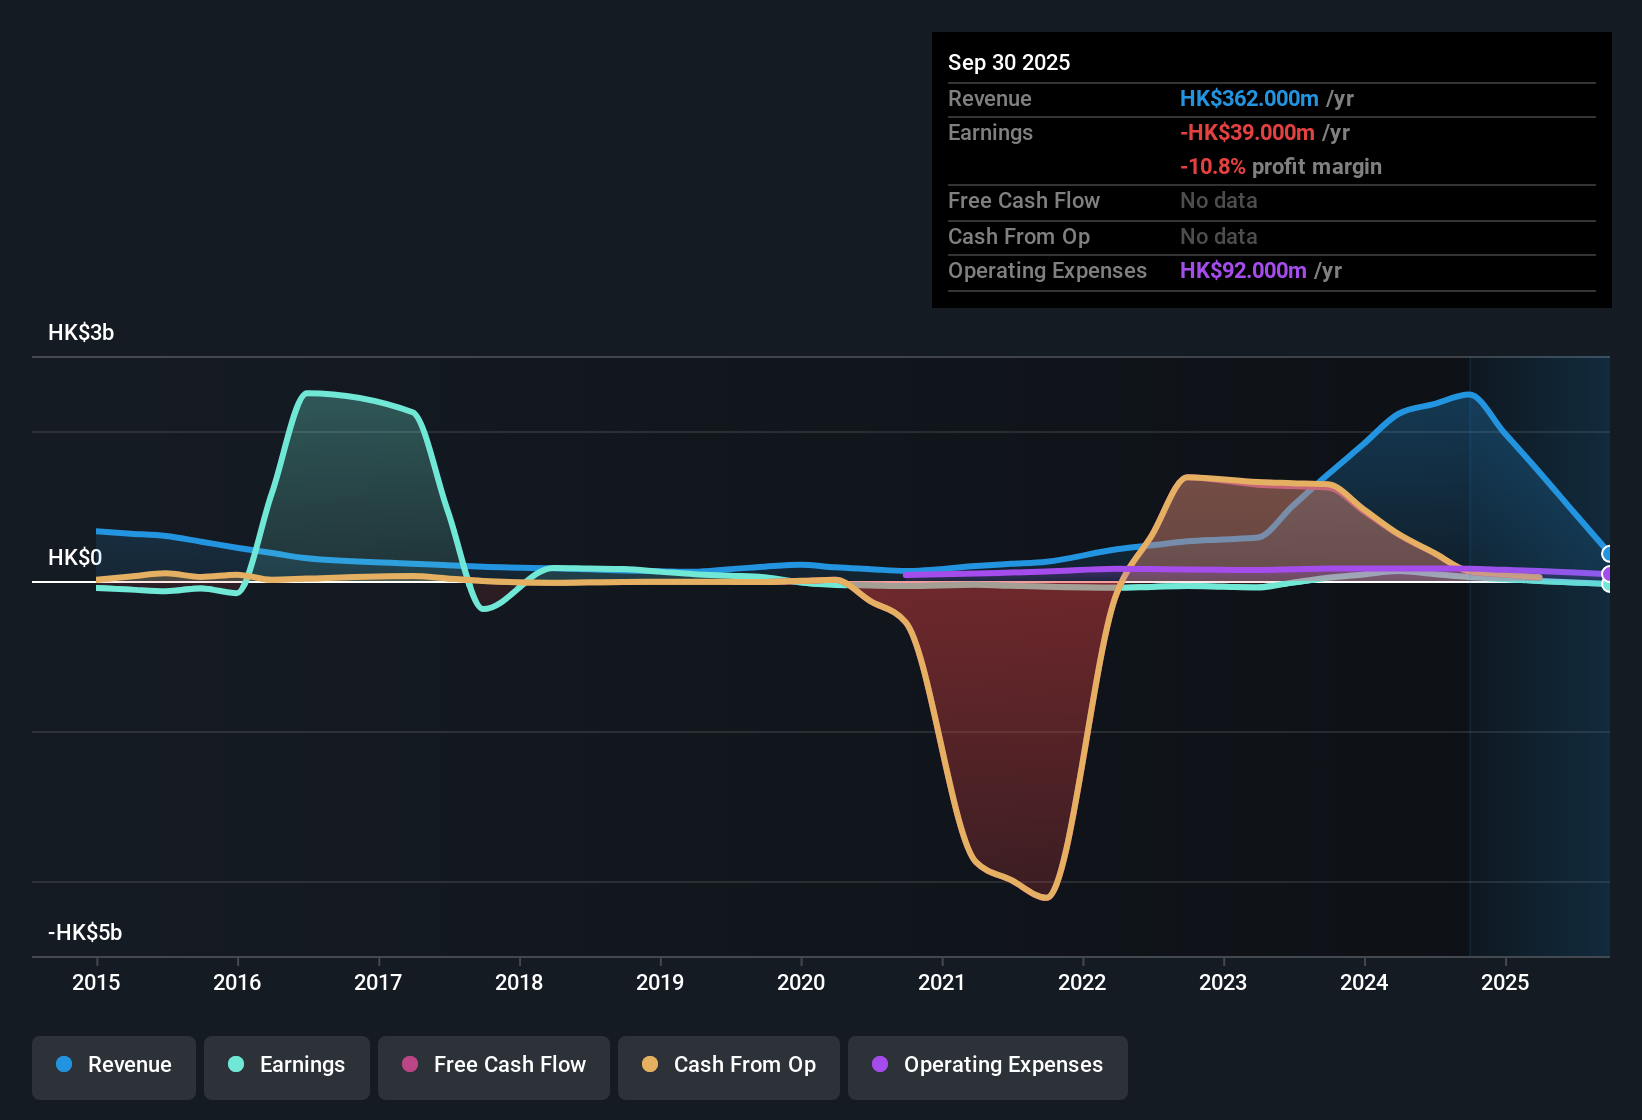
Task: Expand the Cash From Op legend entry
Action: [728, 1067]
